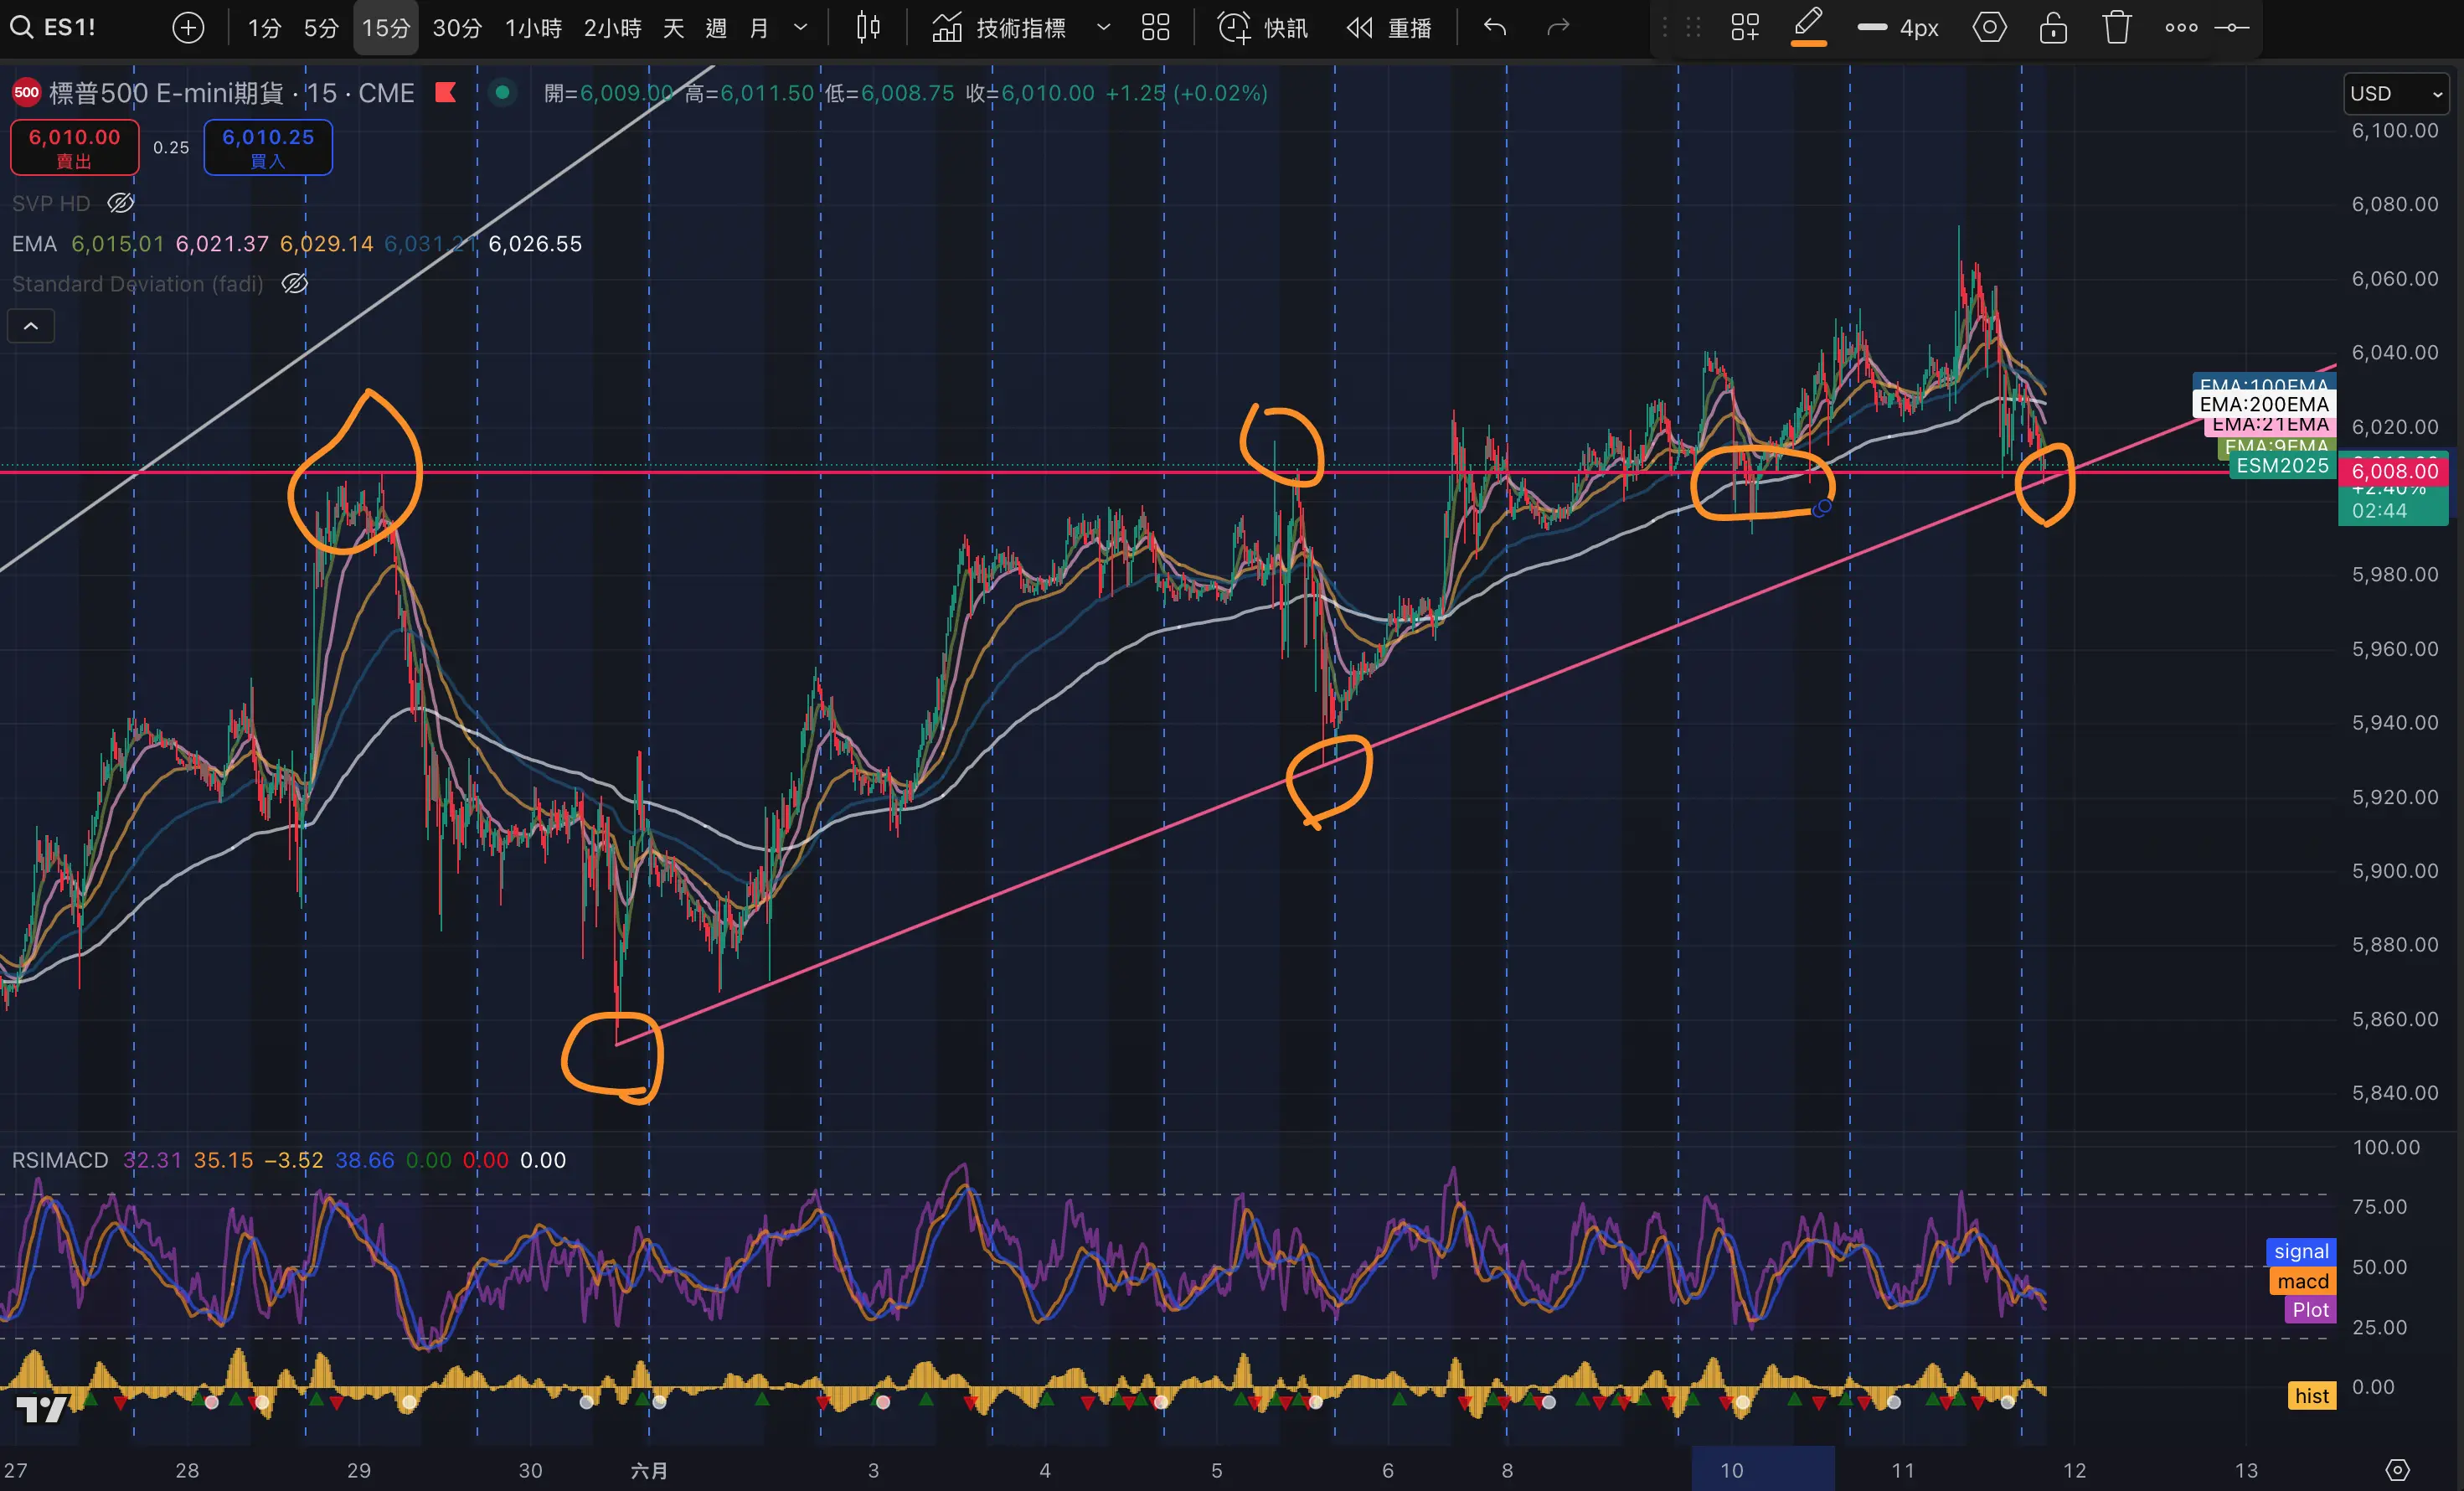The width and height of the screenshot is (2464, 1491).
Task: Click the 六月 label on time axis
Action: click(649, 1470)
